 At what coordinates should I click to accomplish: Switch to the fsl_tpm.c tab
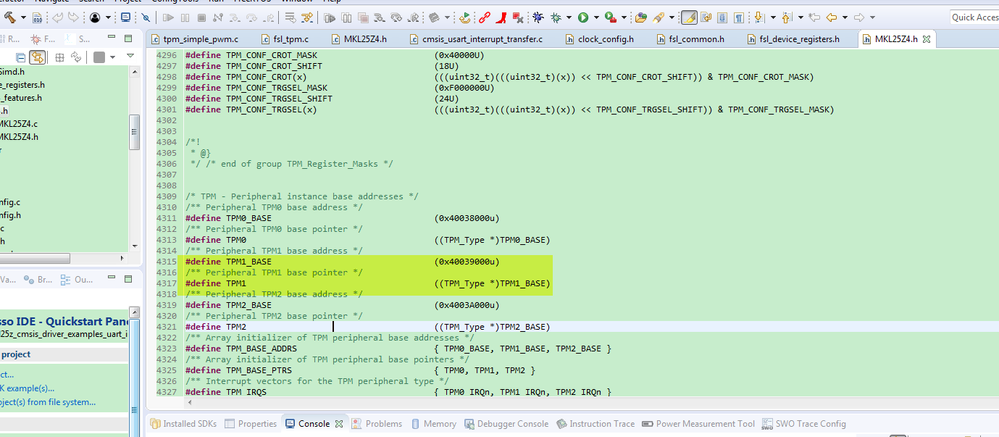(x=284, y=39)
